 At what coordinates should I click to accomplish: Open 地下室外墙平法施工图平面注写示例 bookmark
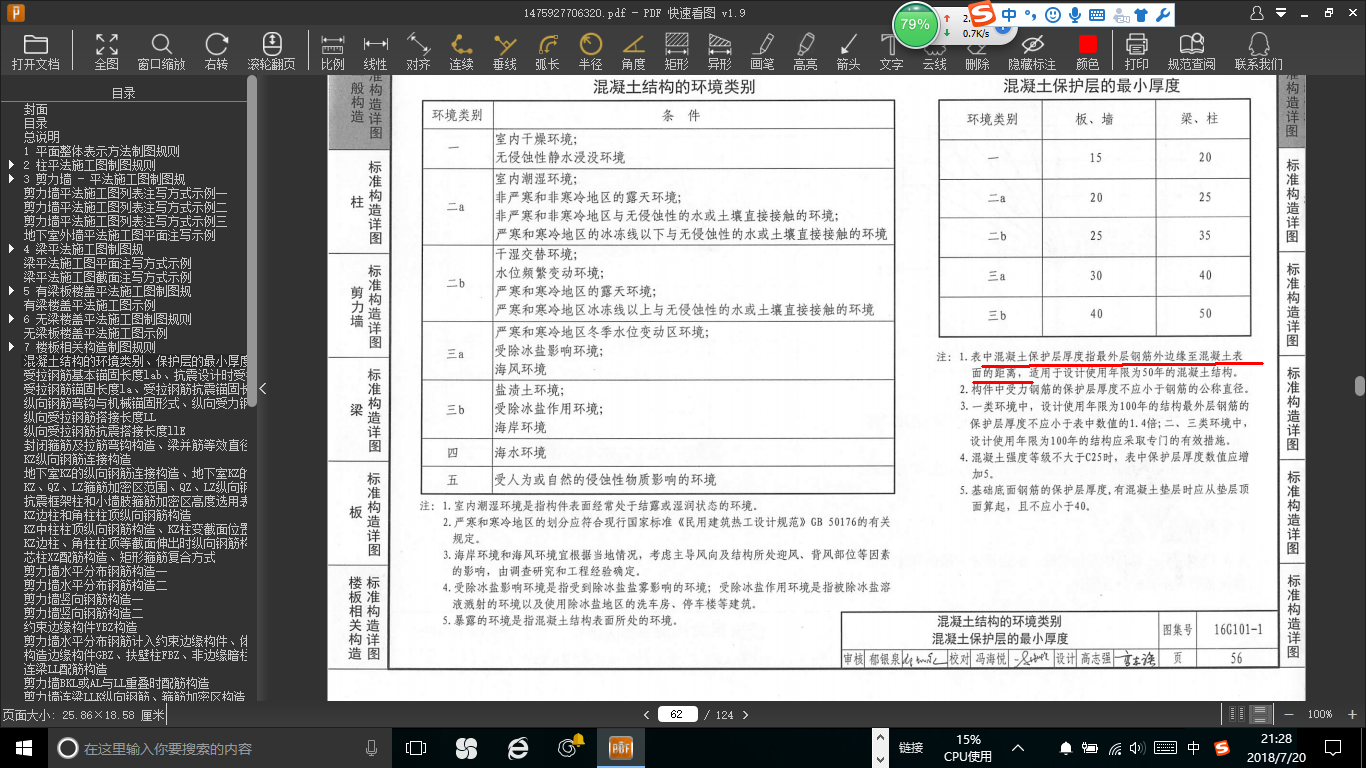[x=120, y=235]
